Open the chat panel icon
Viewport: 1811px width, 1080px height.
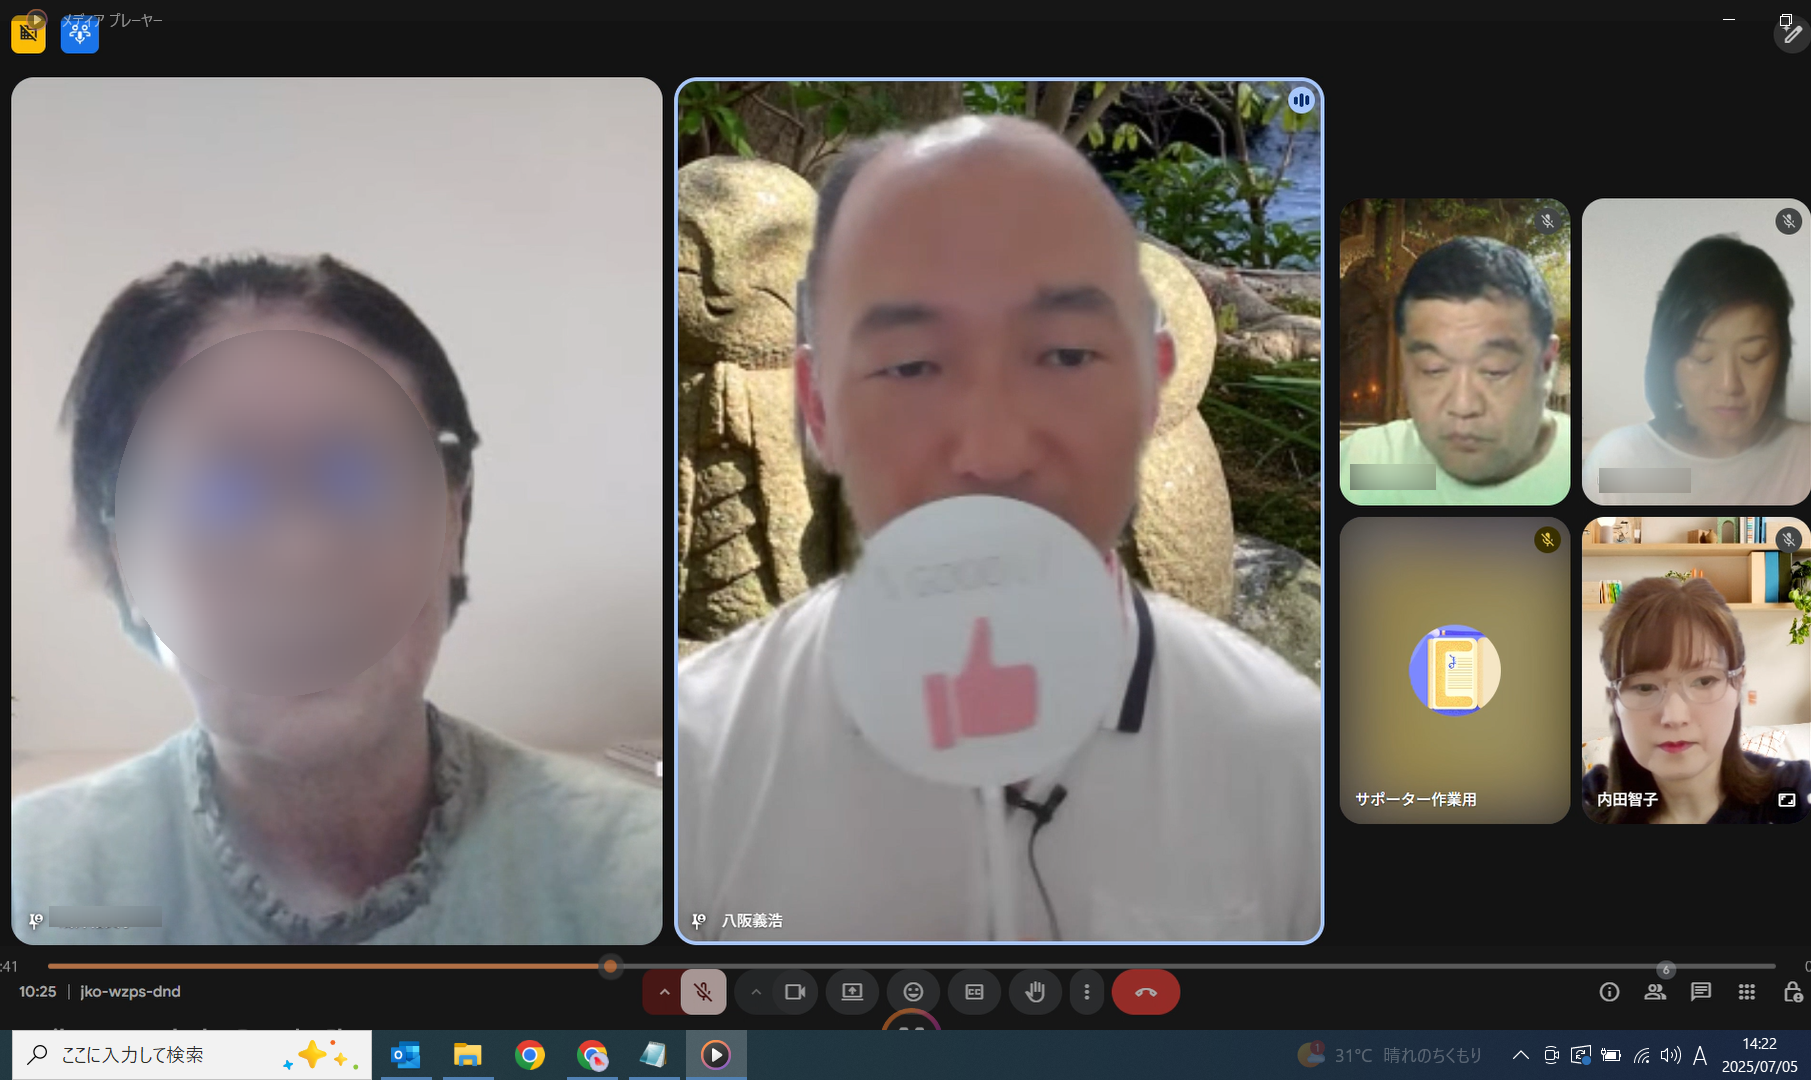1700,992
